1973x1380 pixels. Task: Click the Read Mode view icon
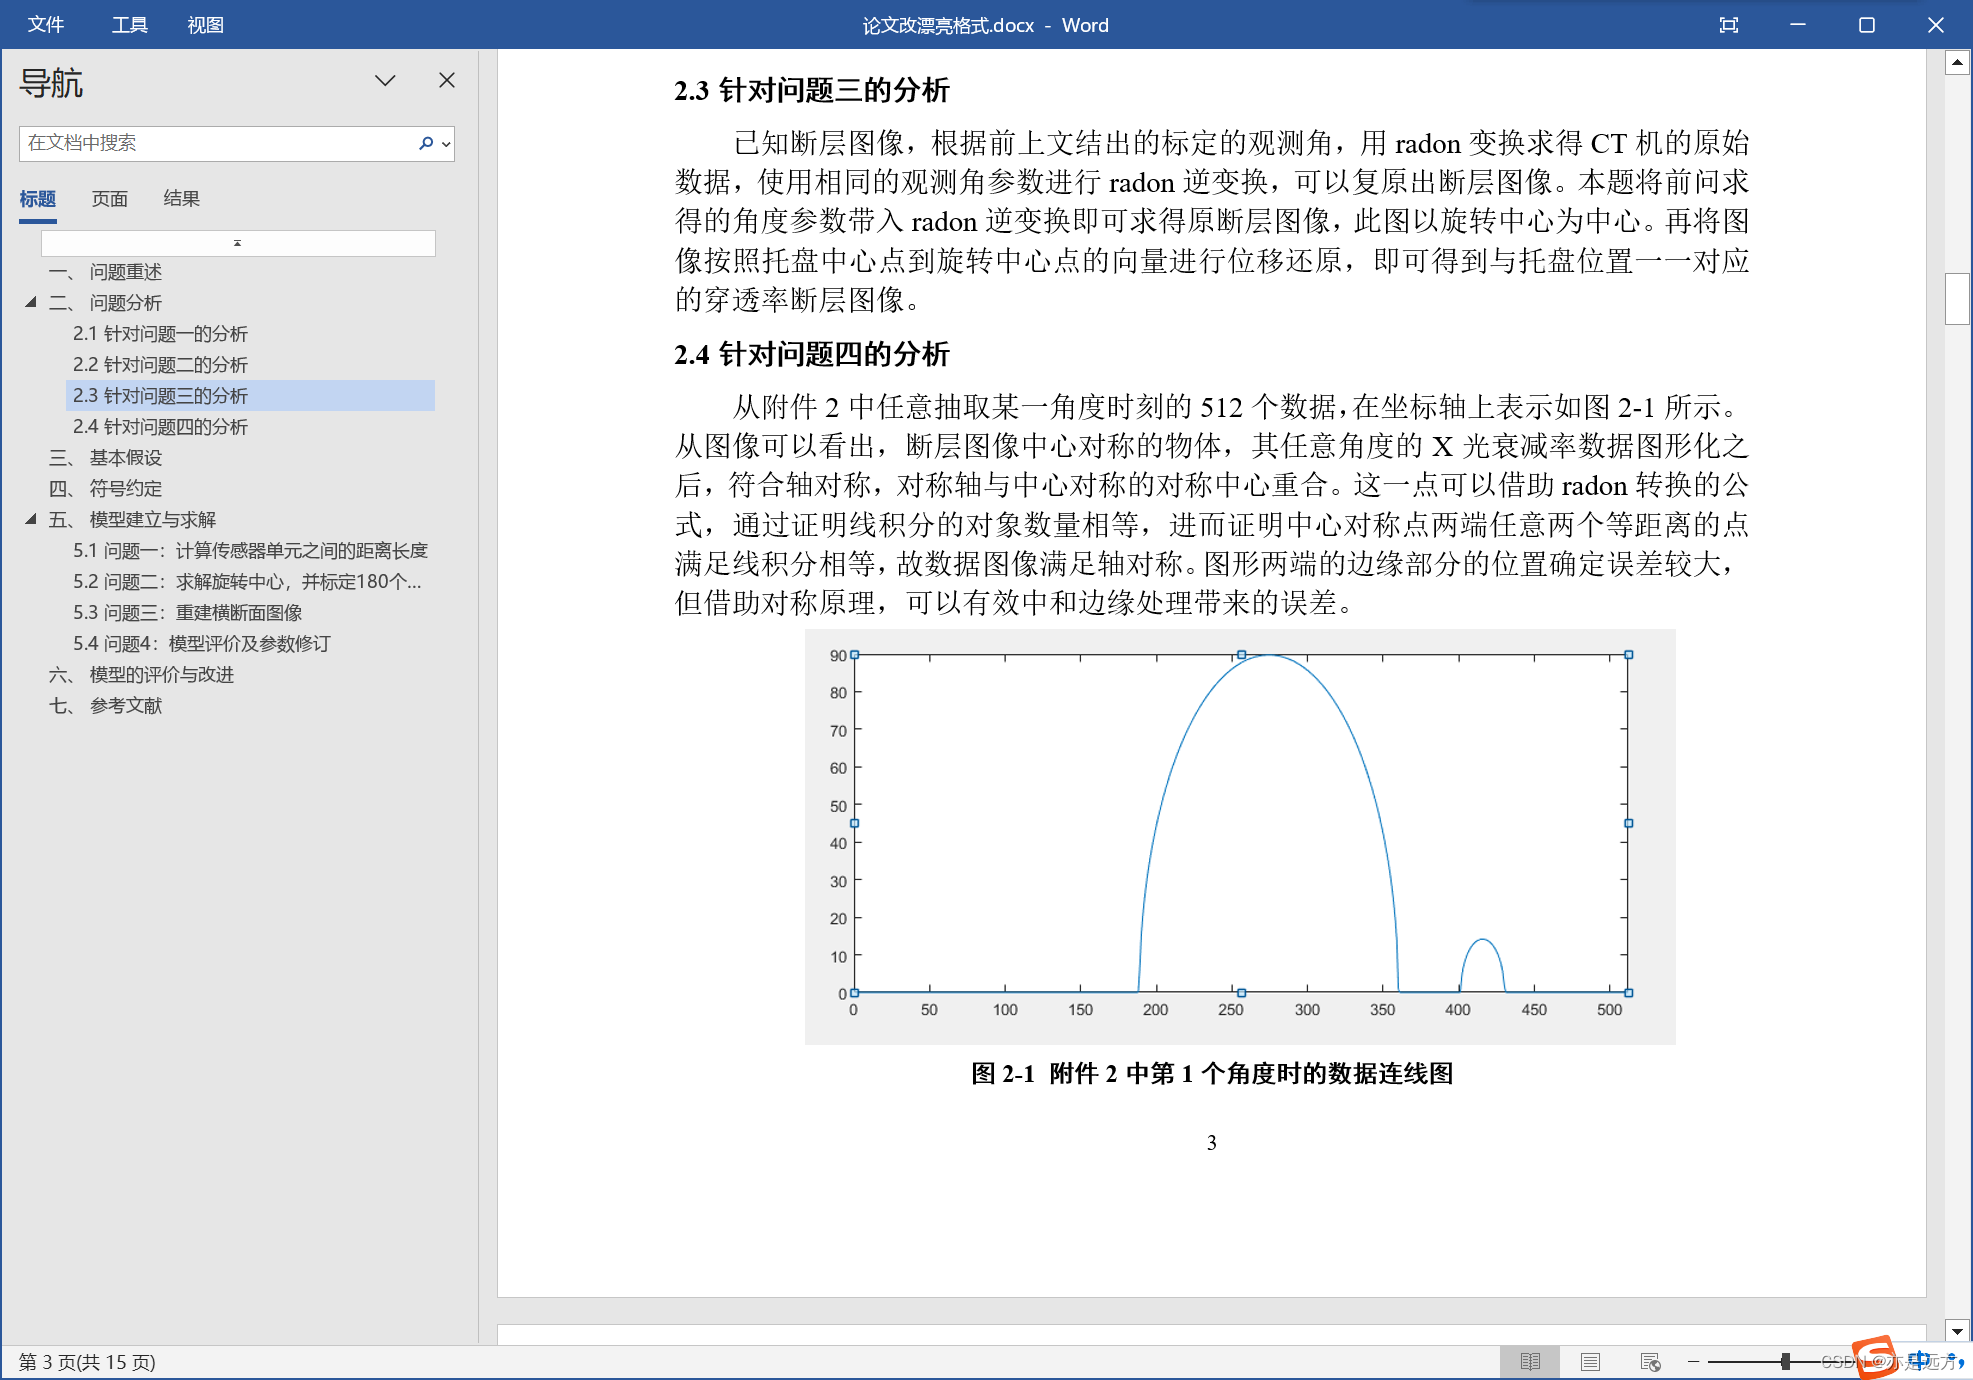pos(1530,1361)
